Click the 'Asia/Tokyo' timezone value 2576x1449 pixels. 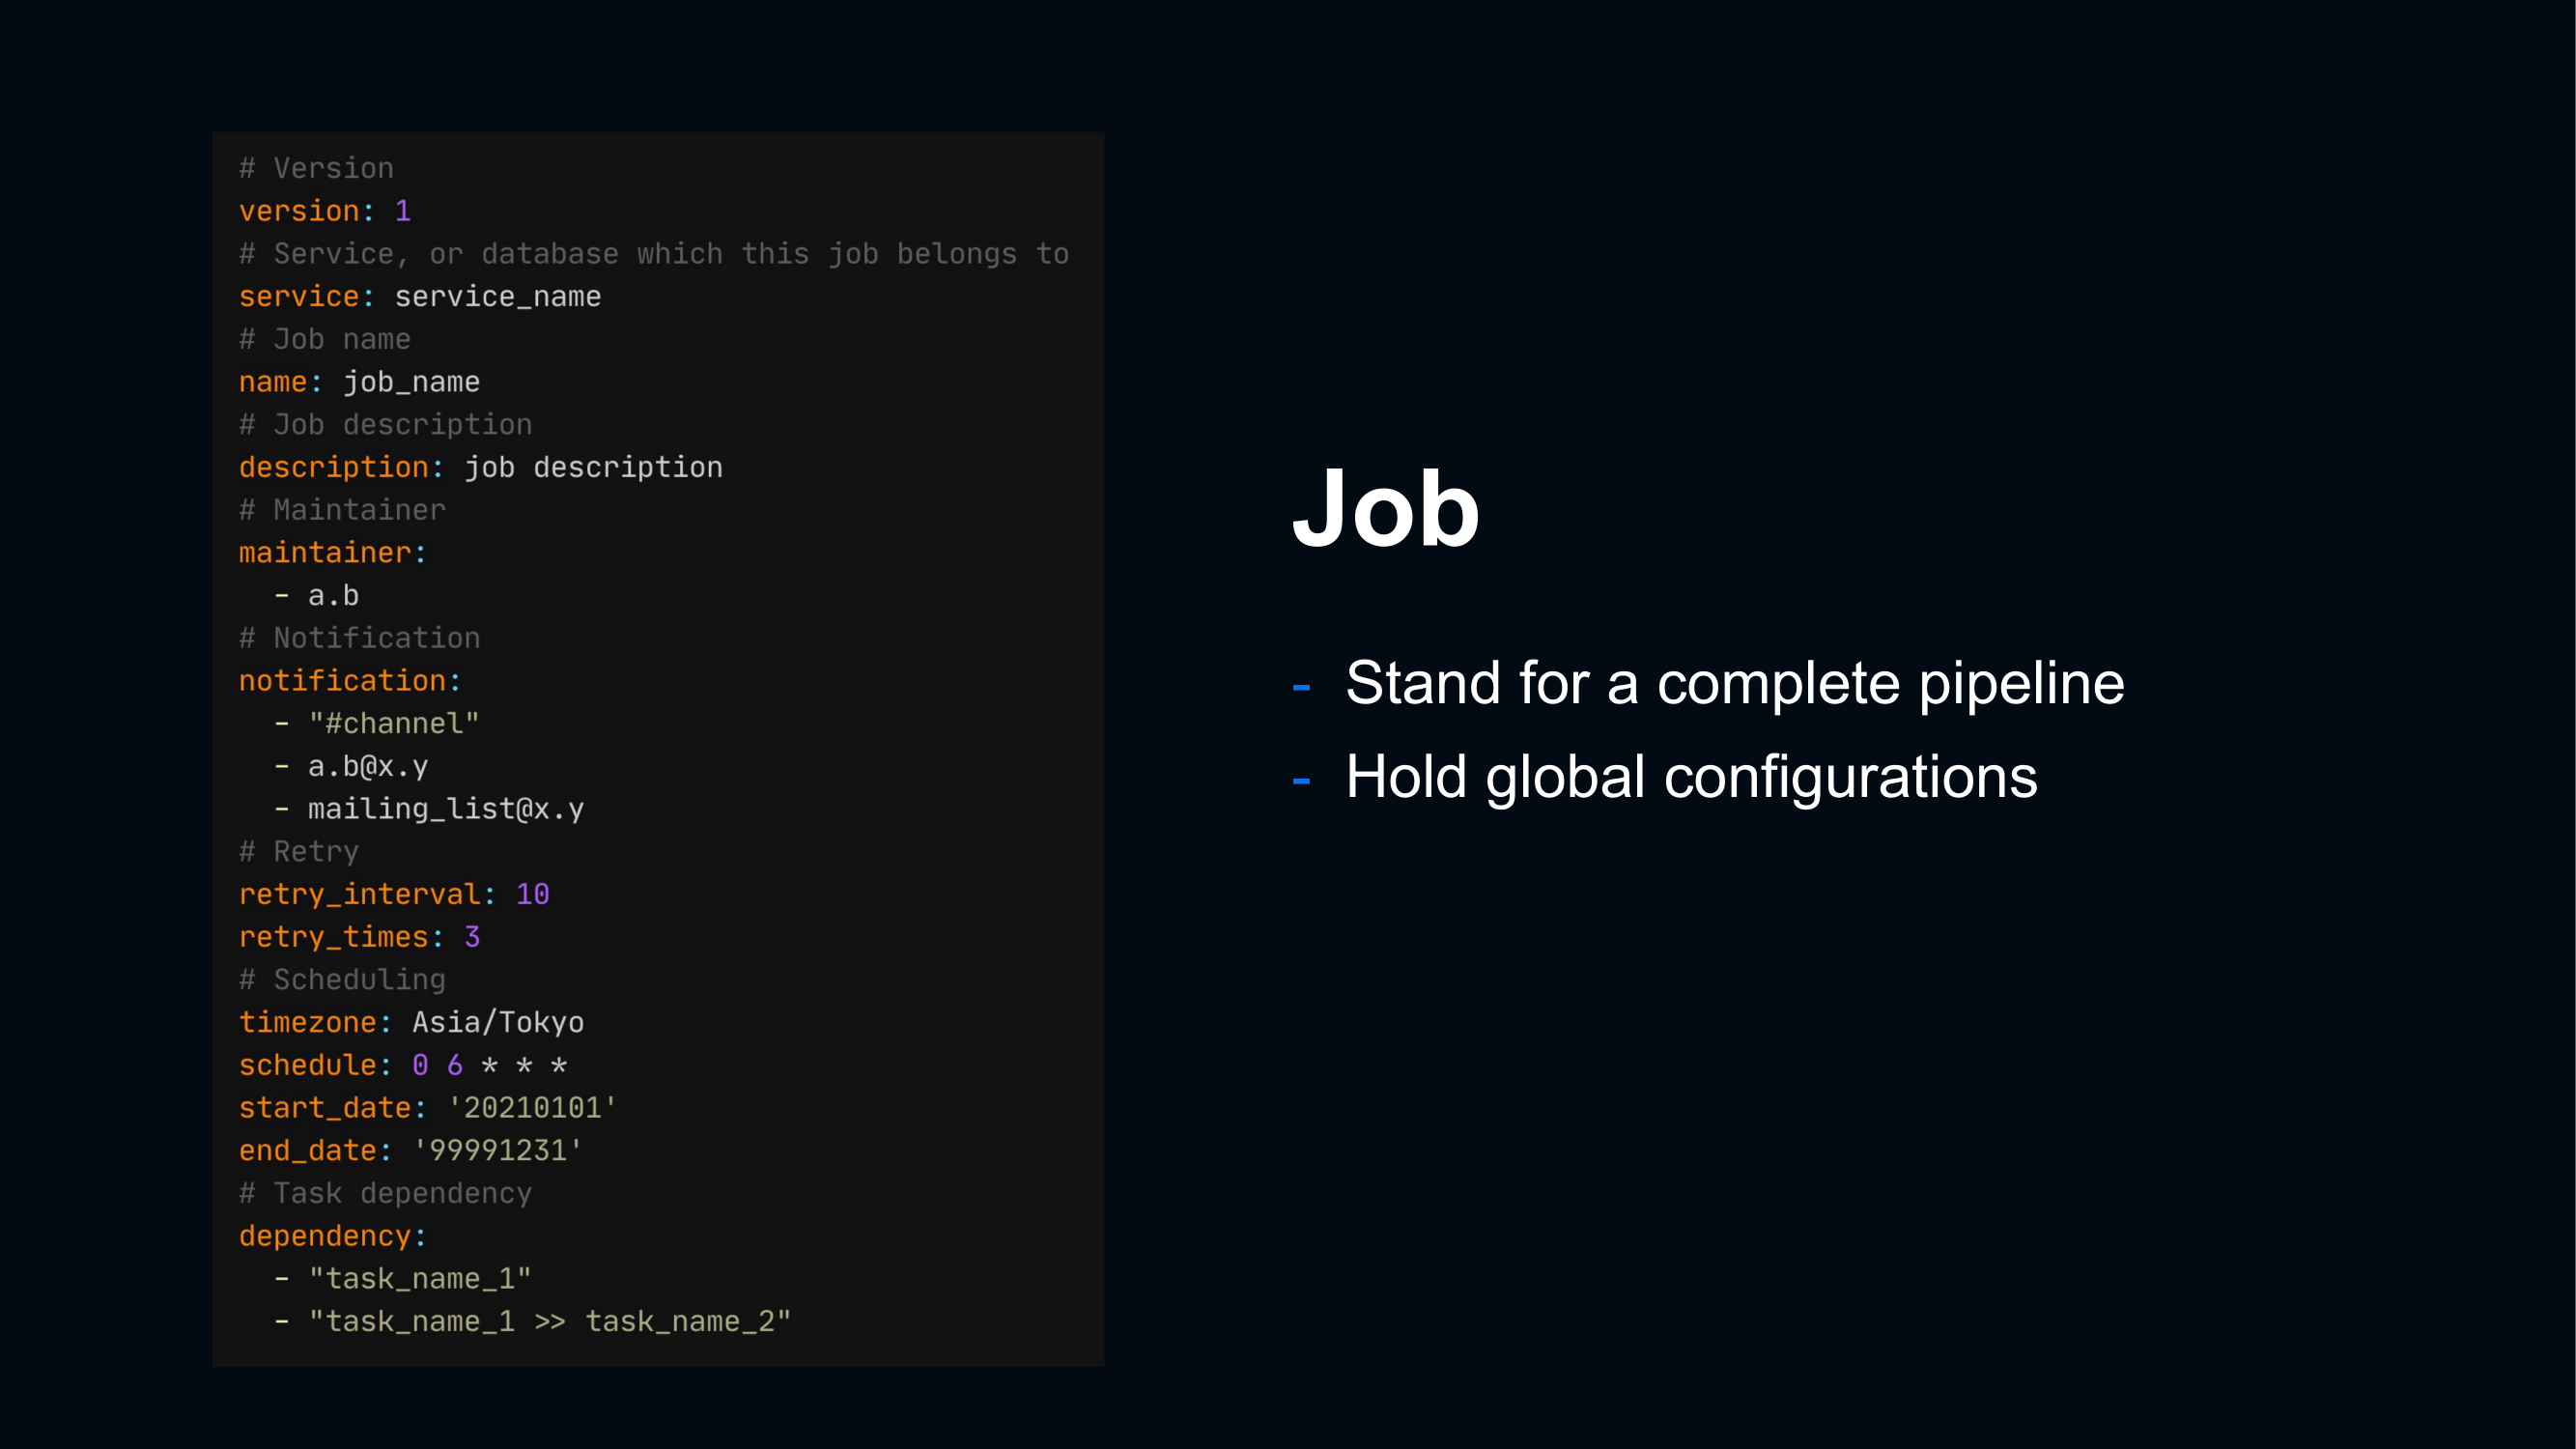[497, 1022]
